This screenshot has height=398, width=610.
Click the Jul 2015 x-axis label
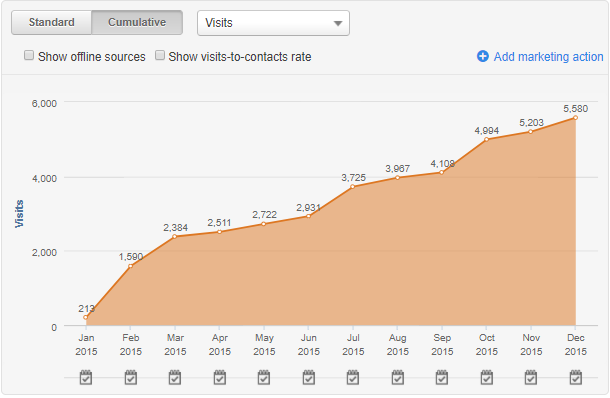click(353, 345)
